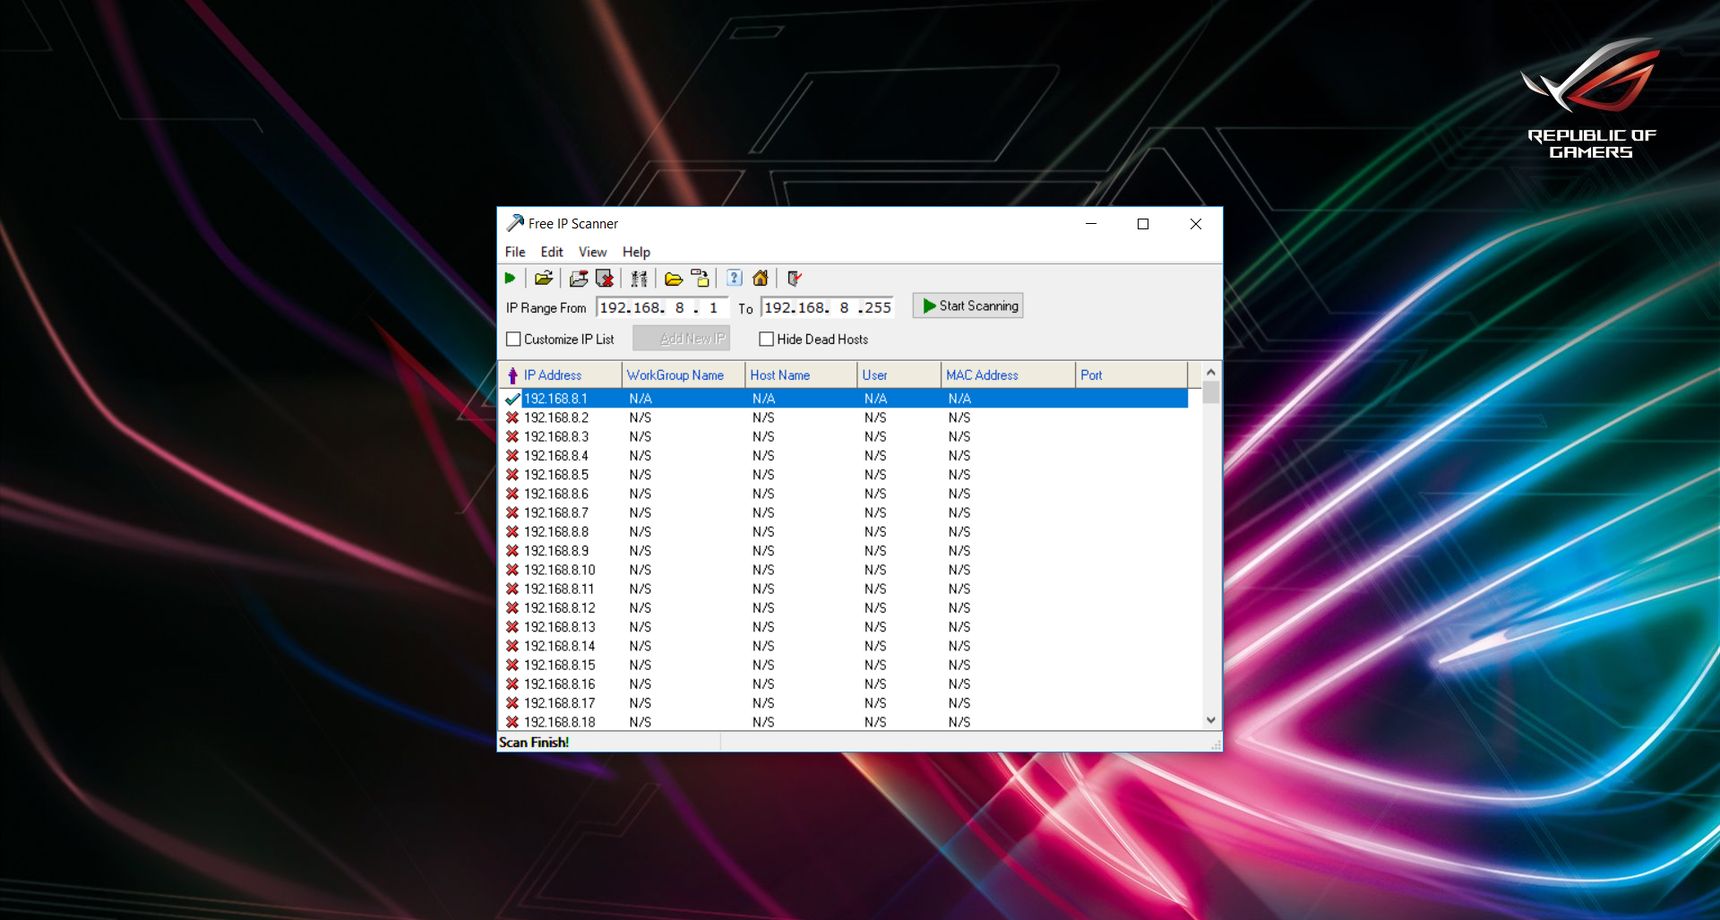Select the row 192.168.8.12
The width and height of the screenshot is (1720, 920).
point(844,607)
